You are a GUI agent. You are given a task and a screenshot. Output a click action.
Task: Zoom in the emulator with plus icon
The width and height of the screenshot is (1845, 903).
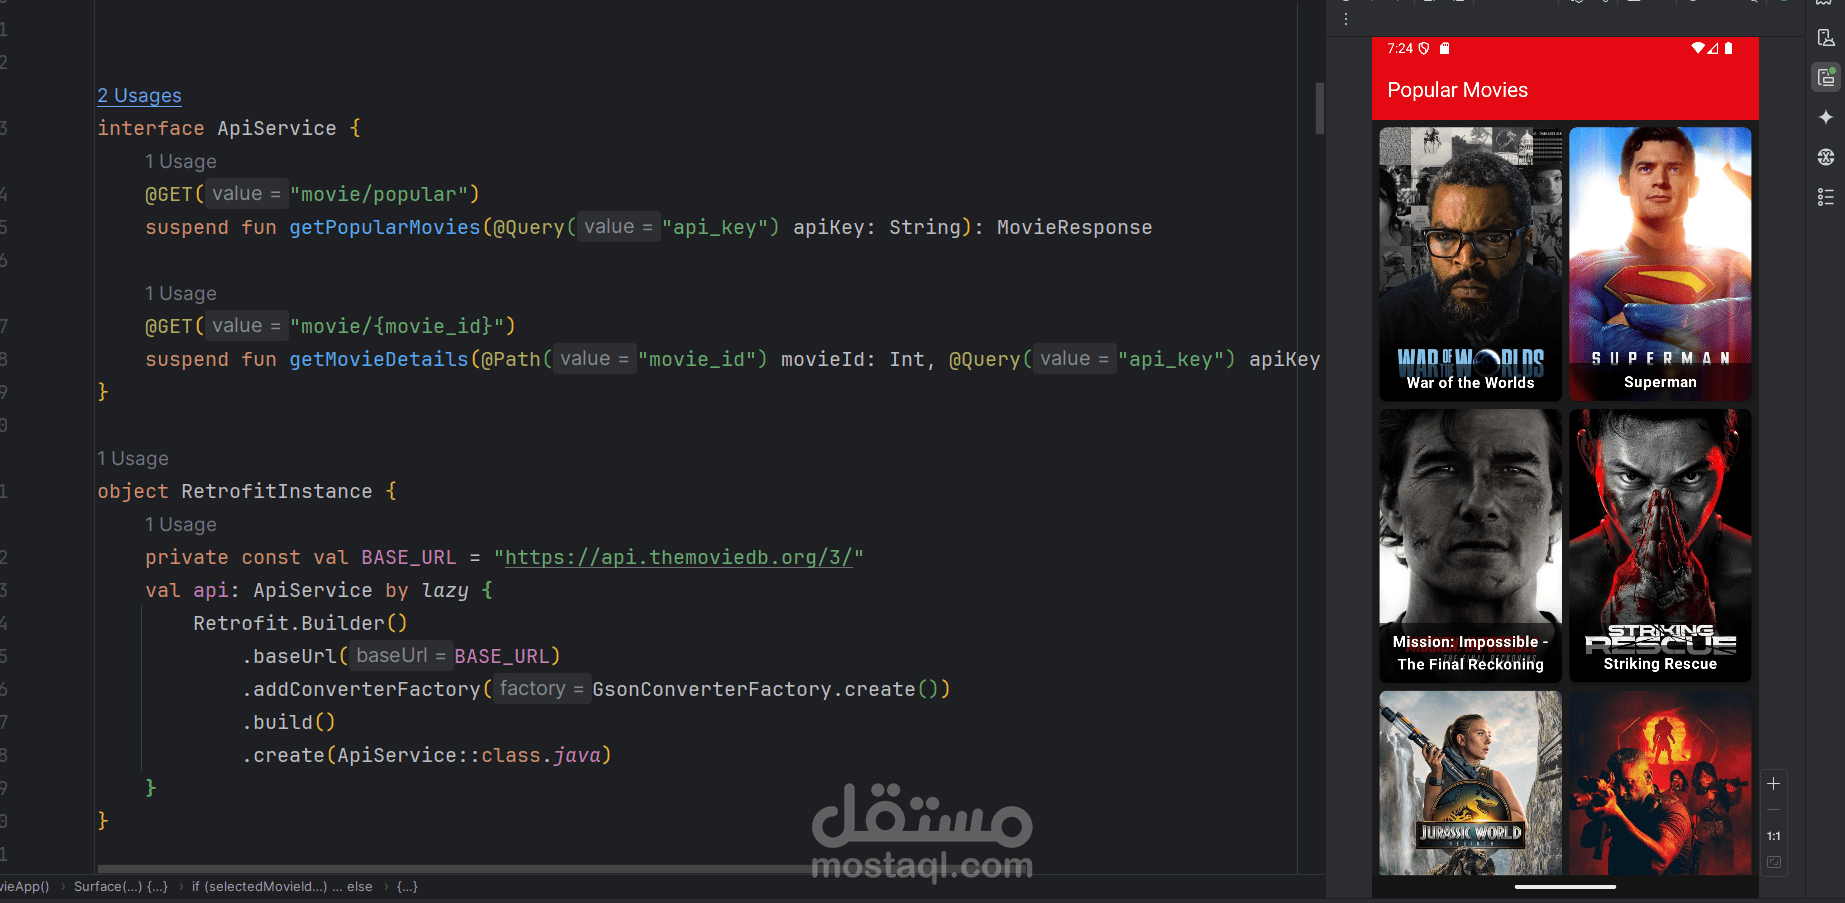pos(1773,784)
